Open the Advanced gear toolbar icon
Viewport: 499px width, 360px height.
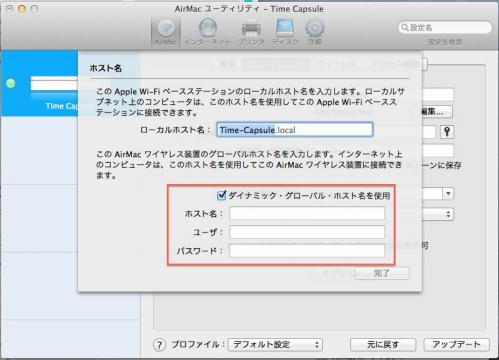(x=314, y=32)
